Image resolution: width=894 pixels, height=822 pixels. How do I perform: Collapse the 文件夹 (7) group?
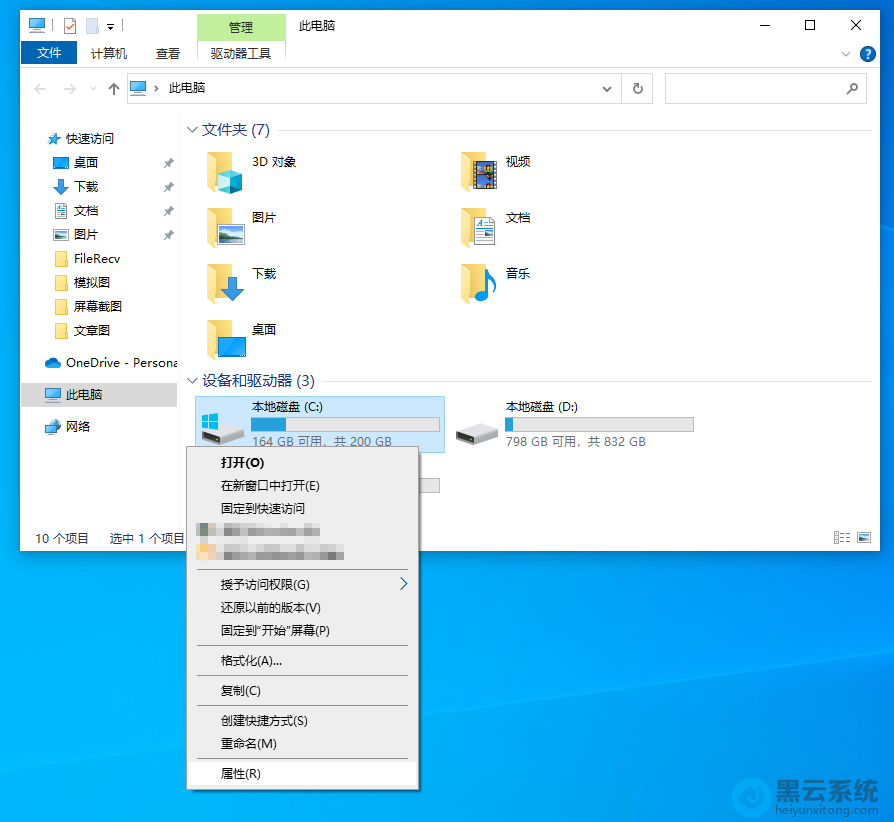[x=191, y=130]
